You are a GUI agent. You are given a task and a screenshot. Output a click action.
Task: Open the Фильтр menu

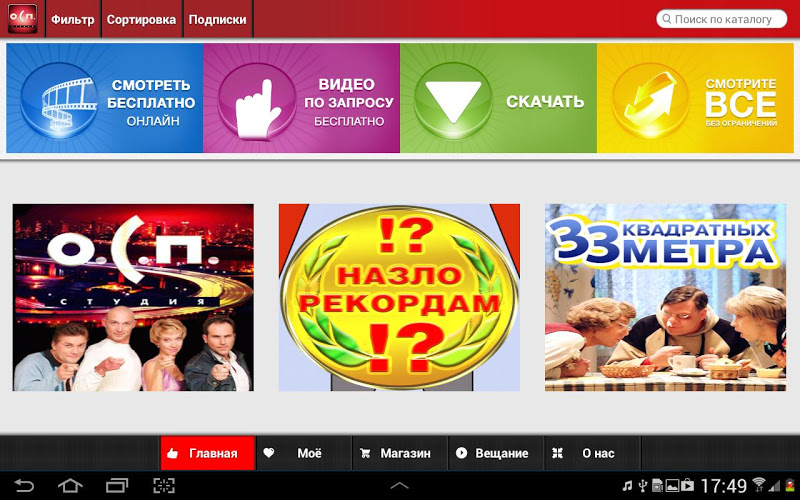73,19
